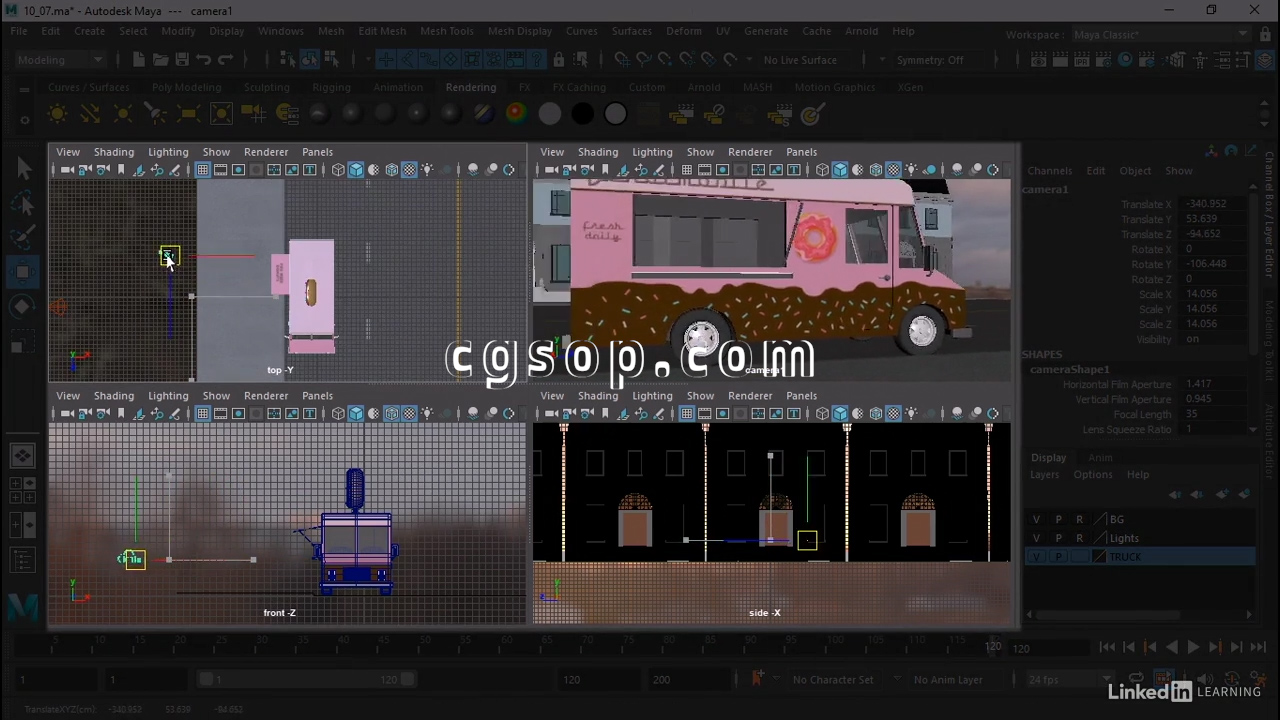Enable smooth shade all in the camera1 viewport
1280x720 pixels.
[x=840, y=170]
